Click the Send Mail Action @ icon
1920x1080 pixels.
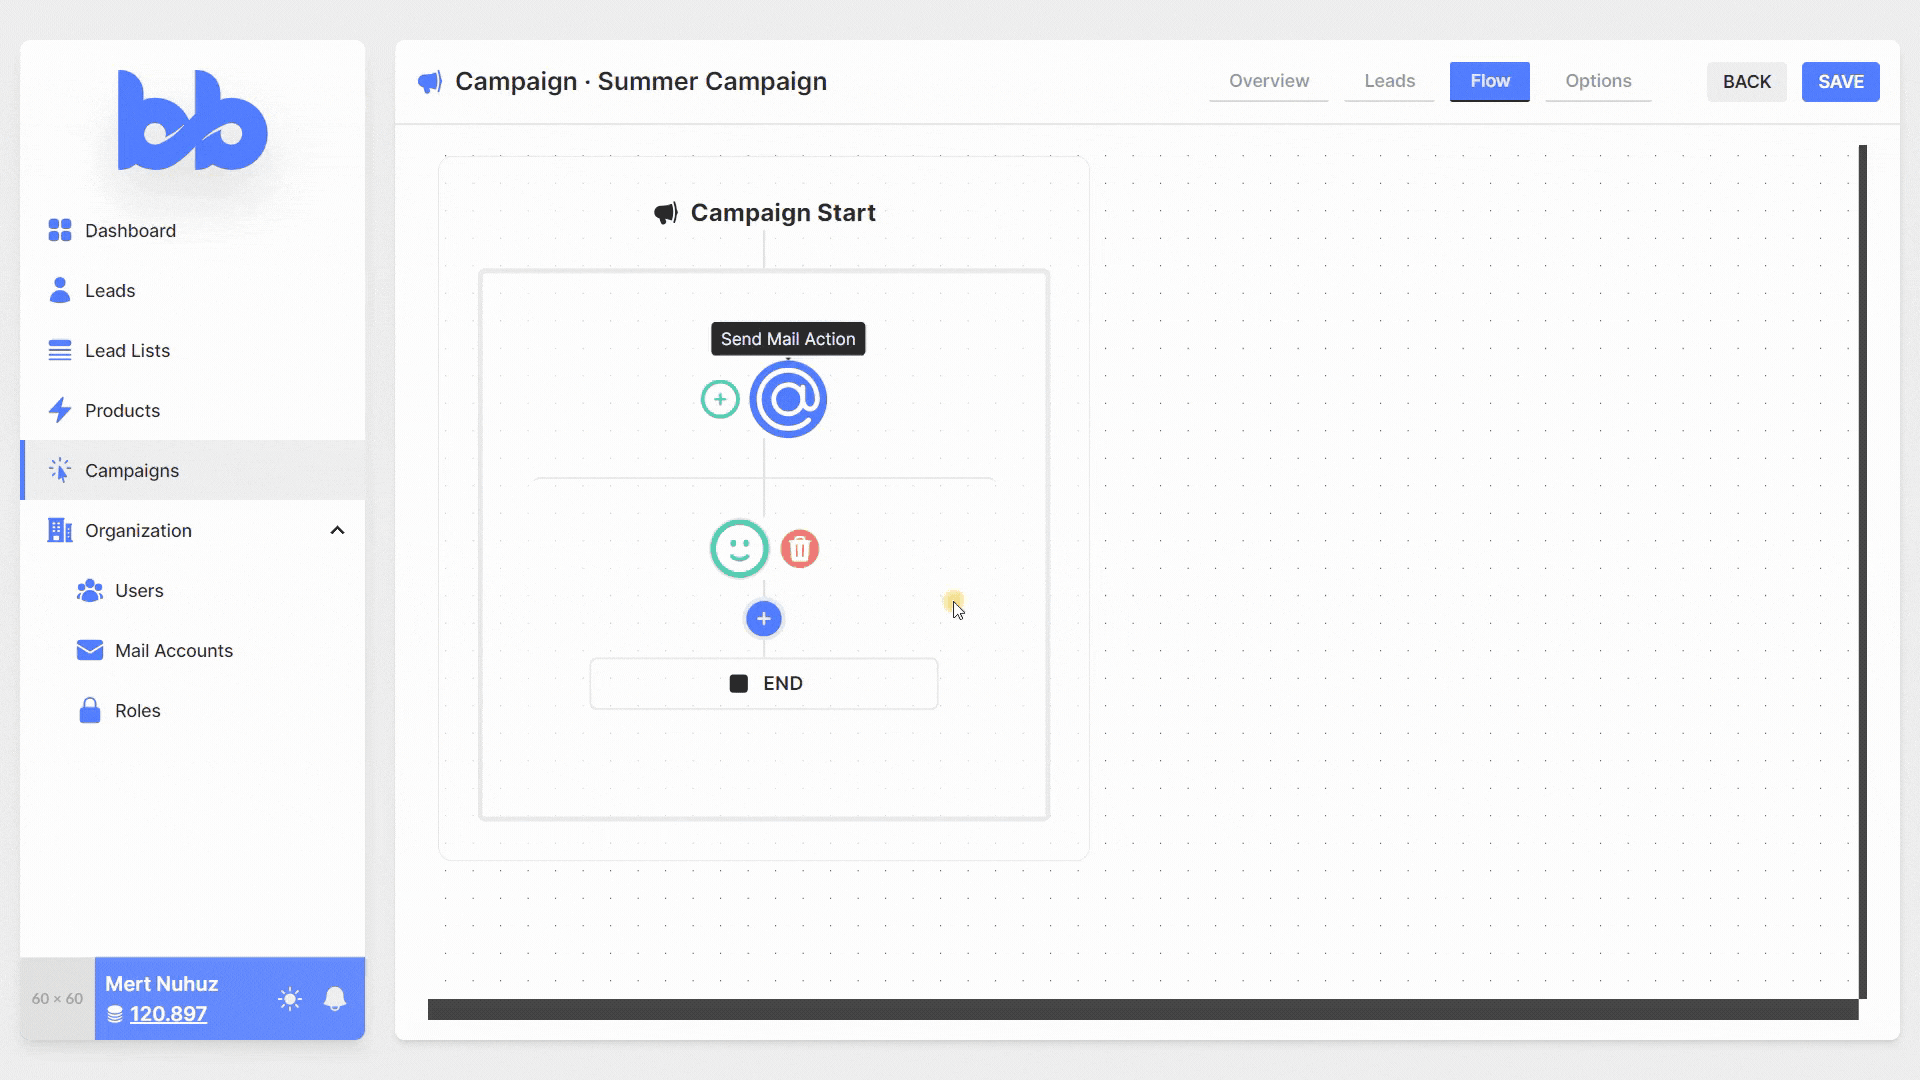[788, 400]
